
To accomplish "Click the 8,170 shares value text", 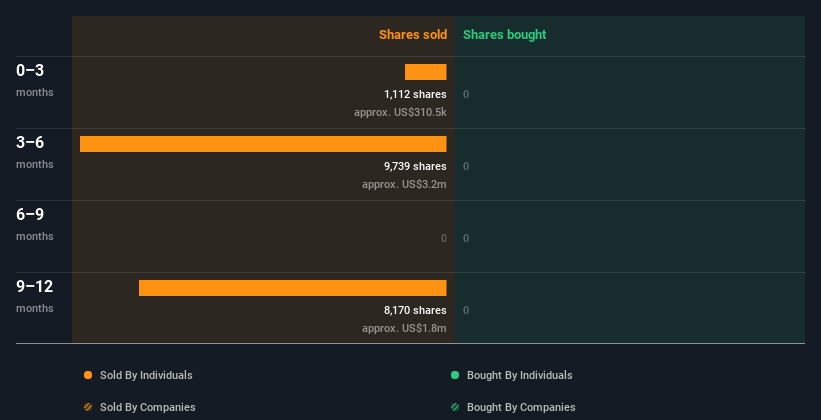I will tap(415, 310).
